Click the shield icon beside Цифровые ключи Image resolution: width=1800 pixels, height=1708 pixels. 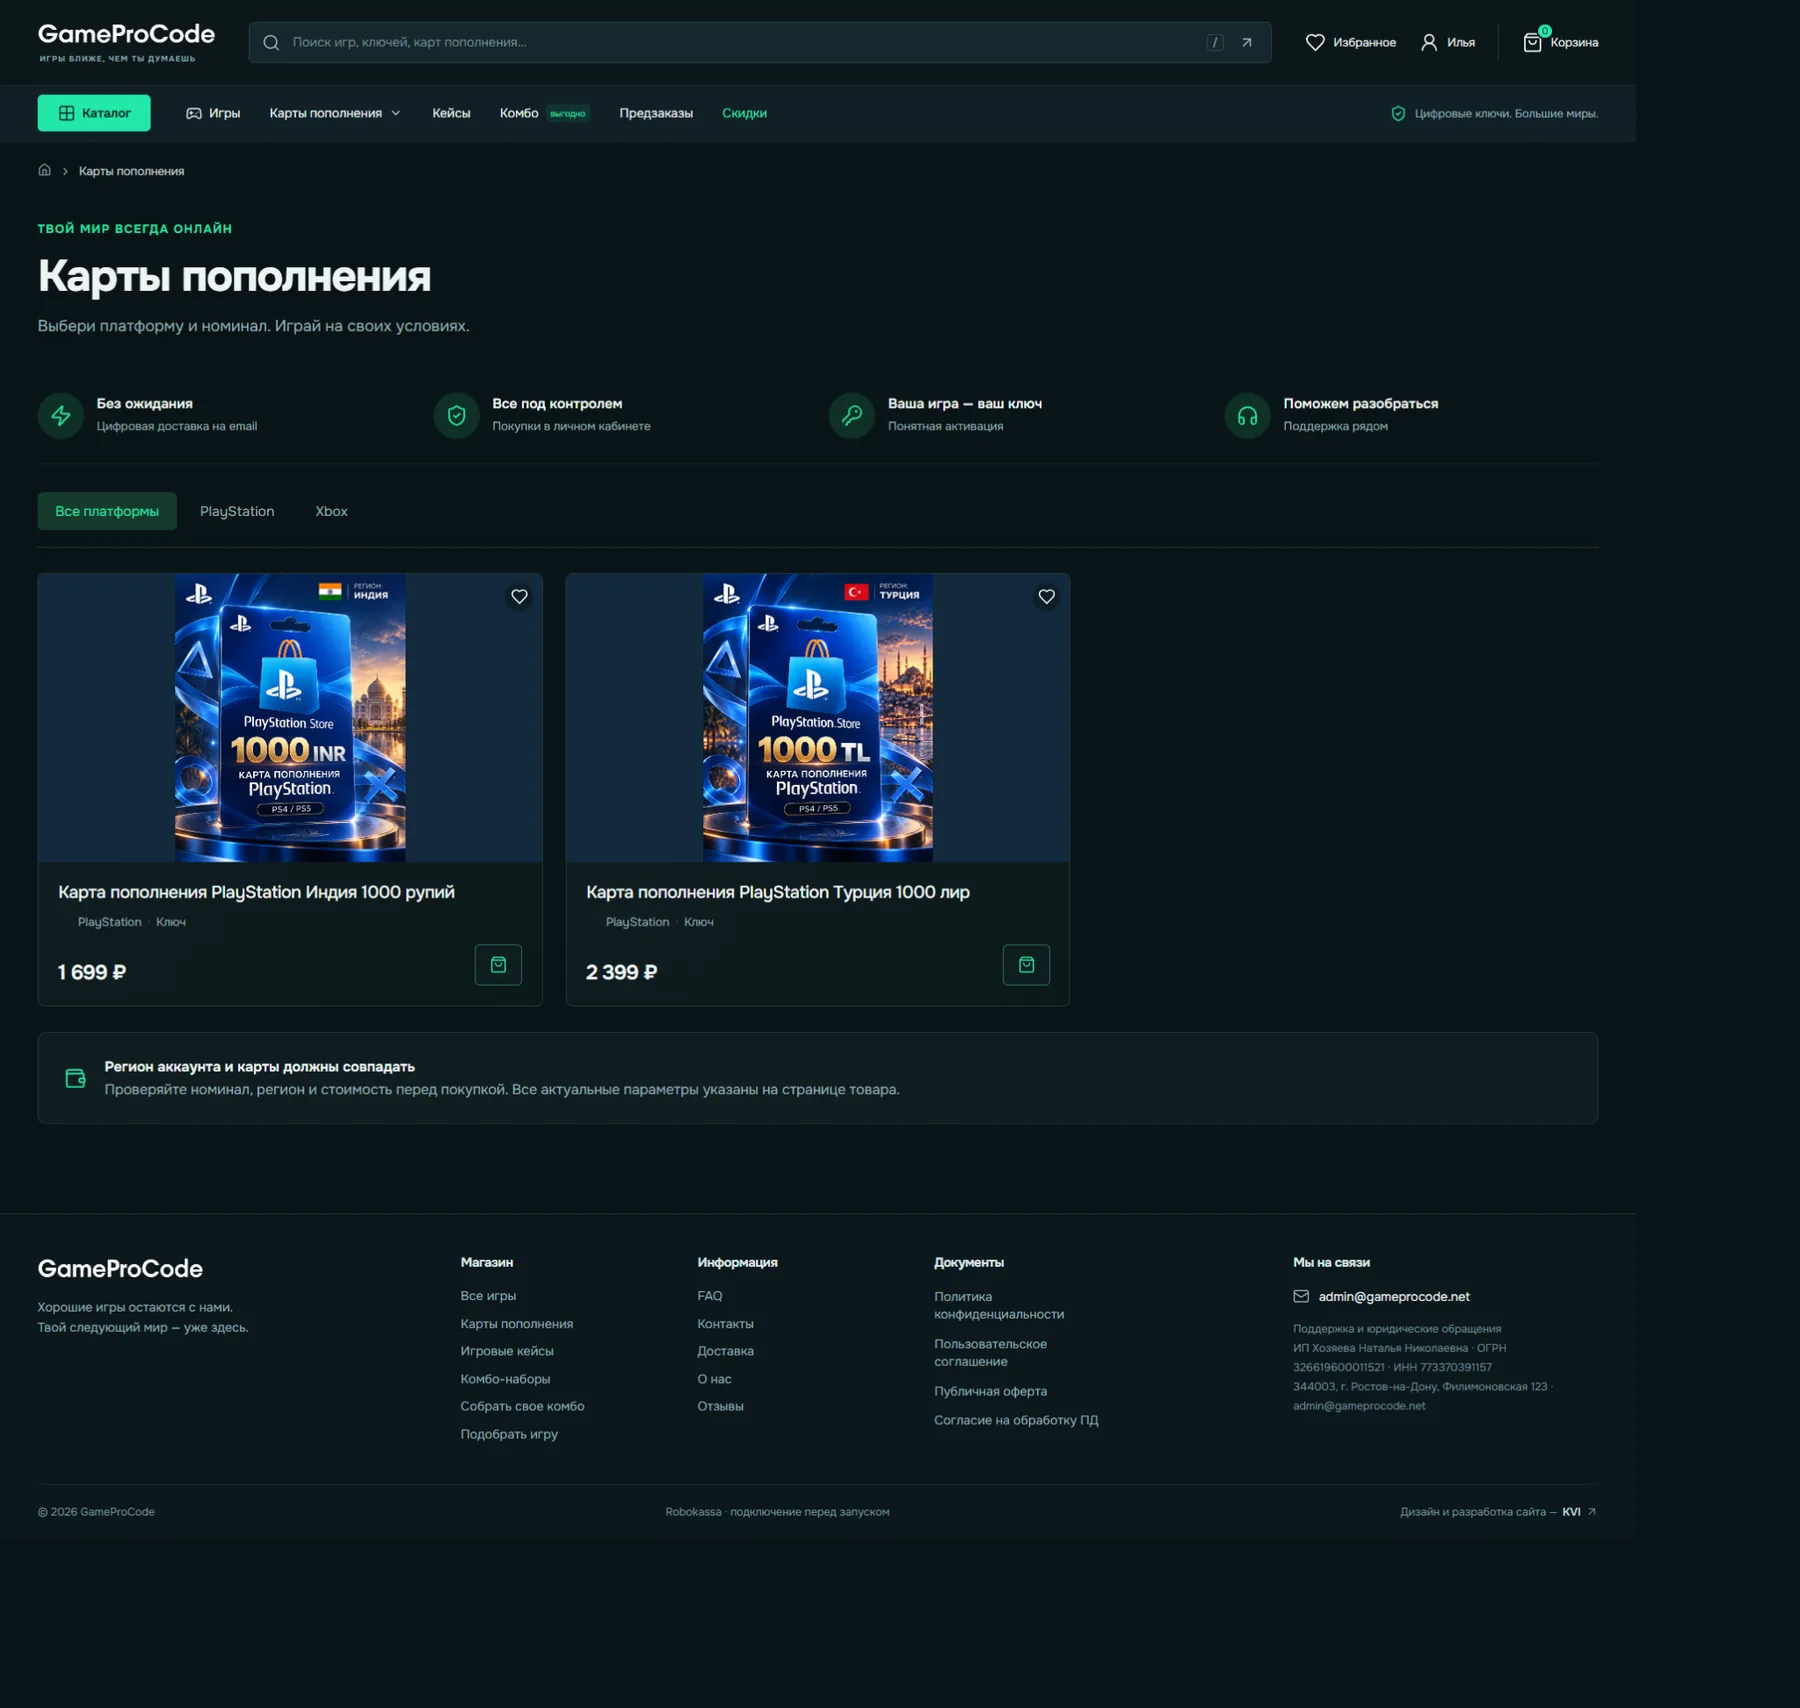point(1398,113)
